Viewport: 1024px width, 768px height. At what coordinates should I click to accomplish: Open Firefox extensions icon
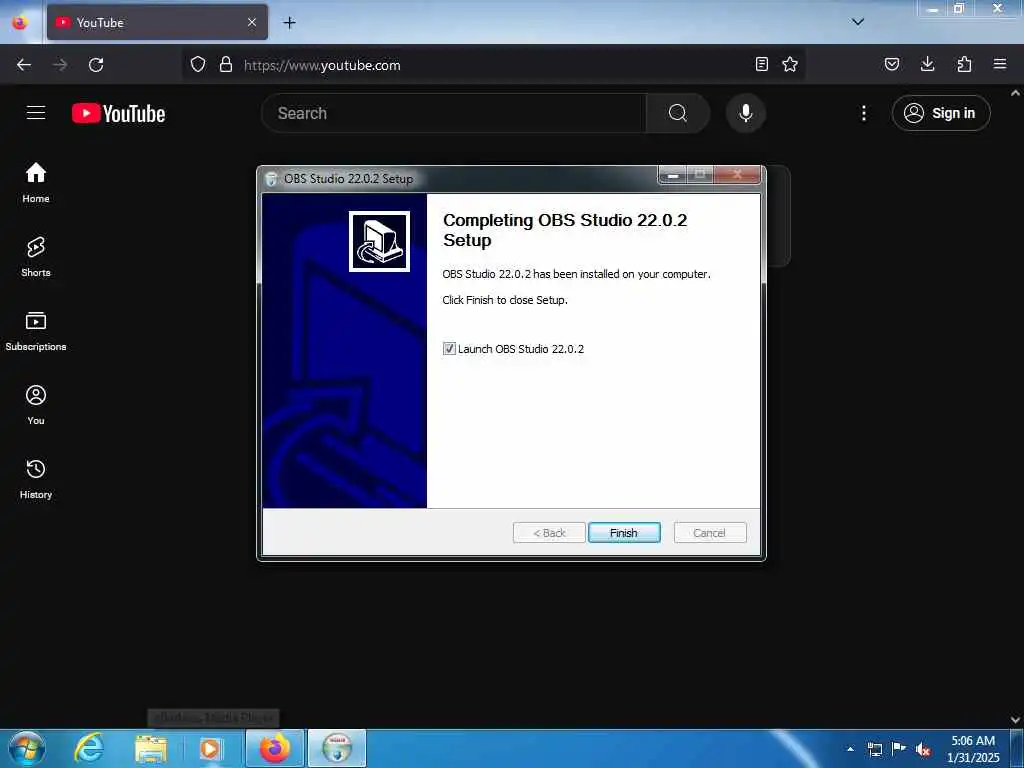point(964,64)
